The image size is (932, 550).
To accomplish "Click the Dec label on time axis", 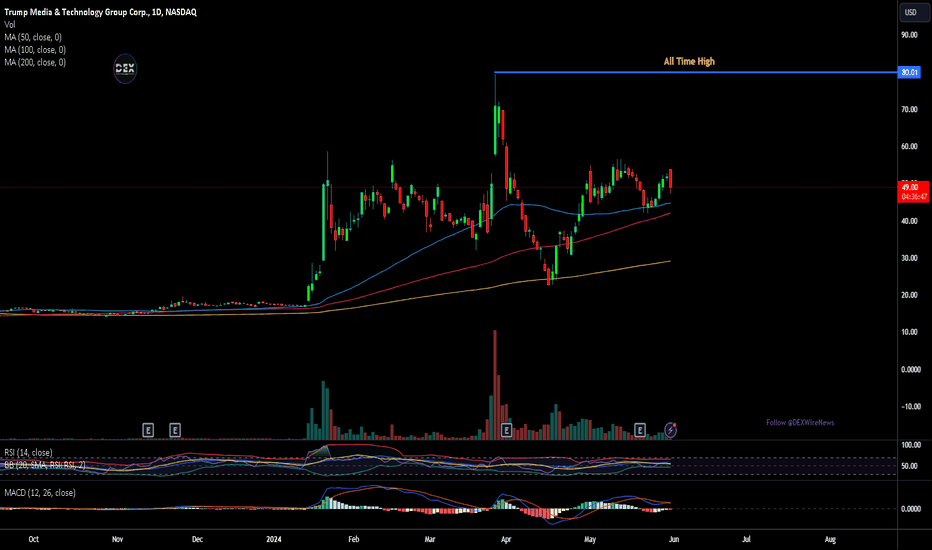I will coord(197,539).
